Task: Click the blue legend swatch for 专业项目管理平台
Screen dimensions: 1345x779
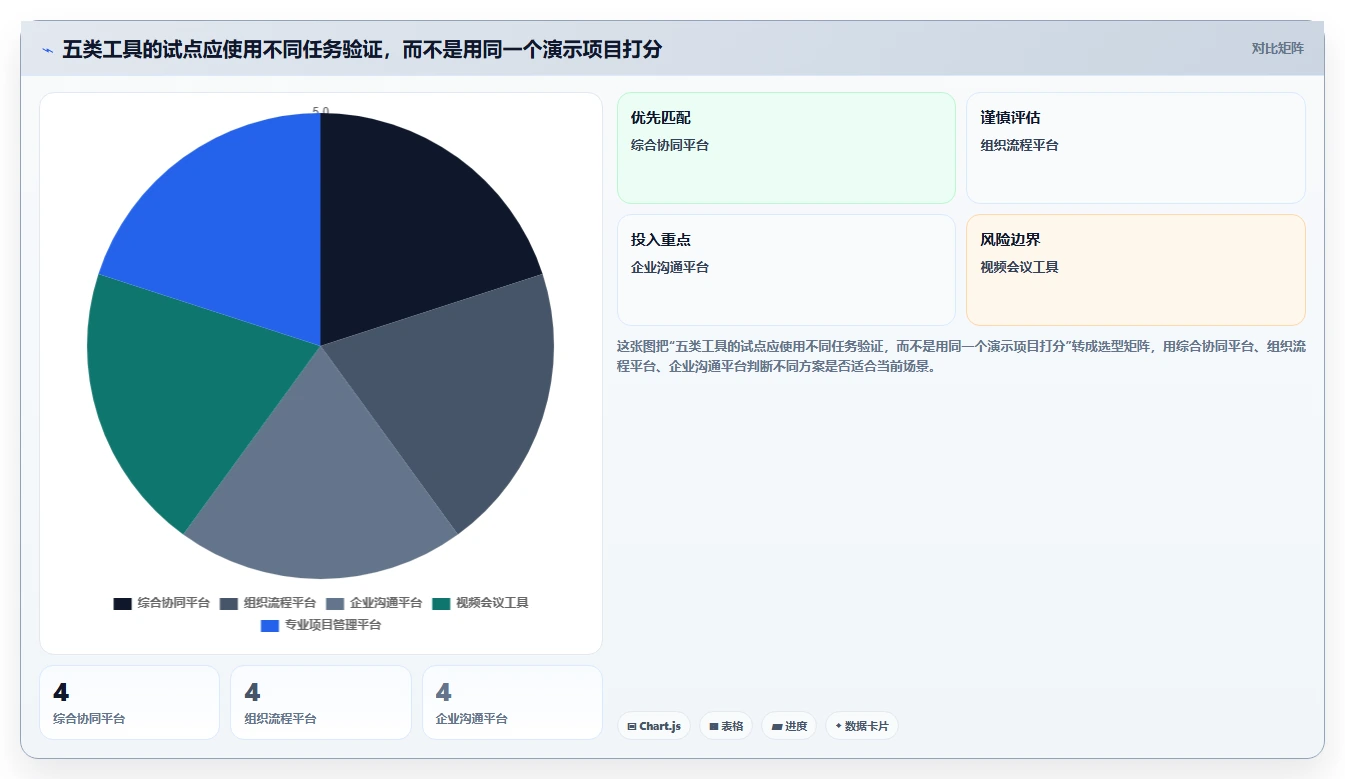Action: (269, 626)
